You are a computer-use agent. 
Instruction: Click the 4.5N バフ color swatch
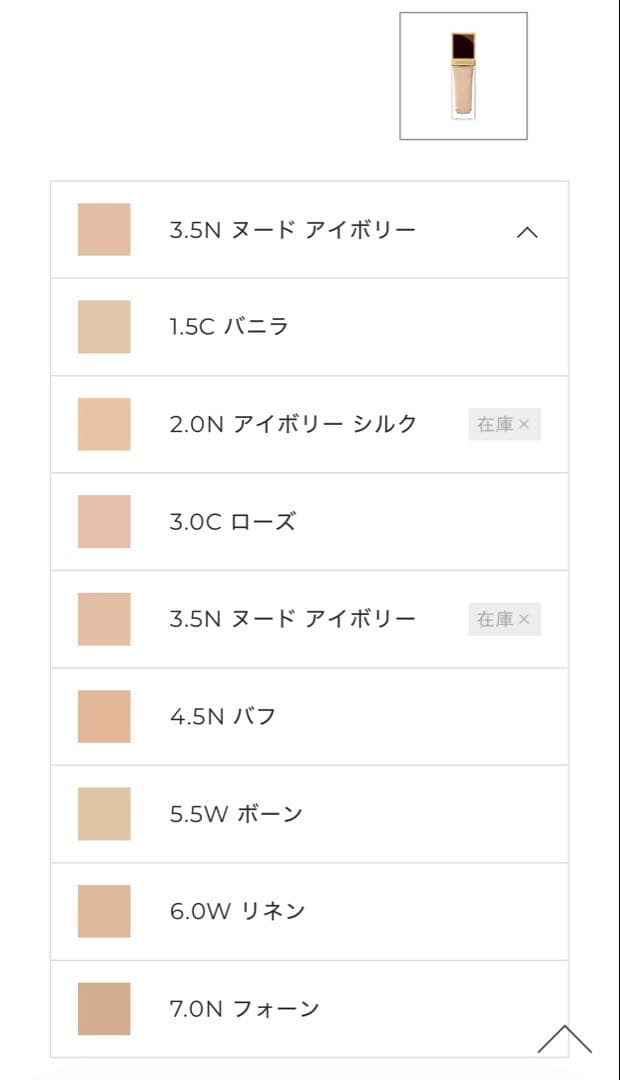click(x=104, y=717)
